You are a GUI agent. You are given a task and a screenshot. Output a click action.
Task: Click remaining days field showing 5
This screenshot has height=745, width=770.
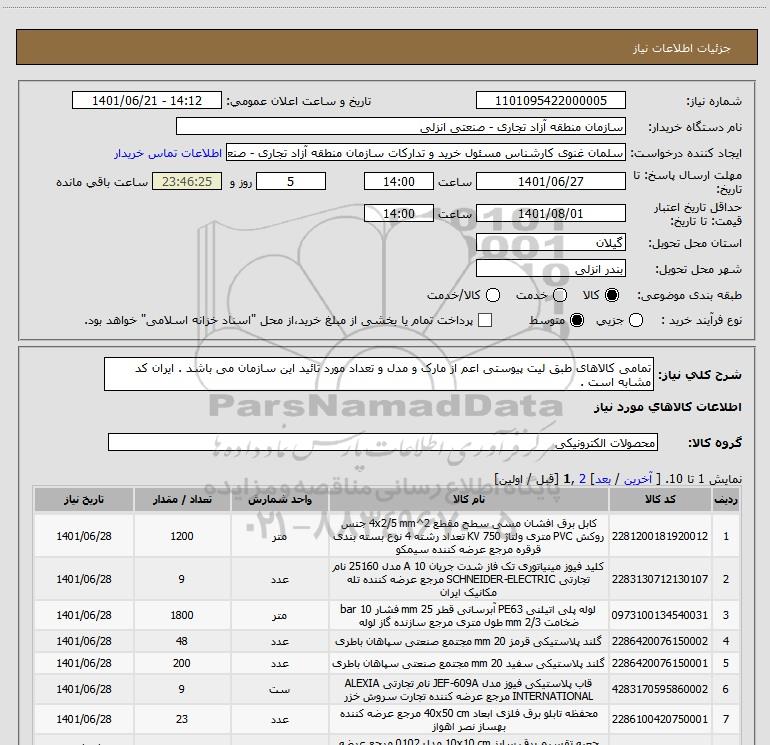[291, 181]
